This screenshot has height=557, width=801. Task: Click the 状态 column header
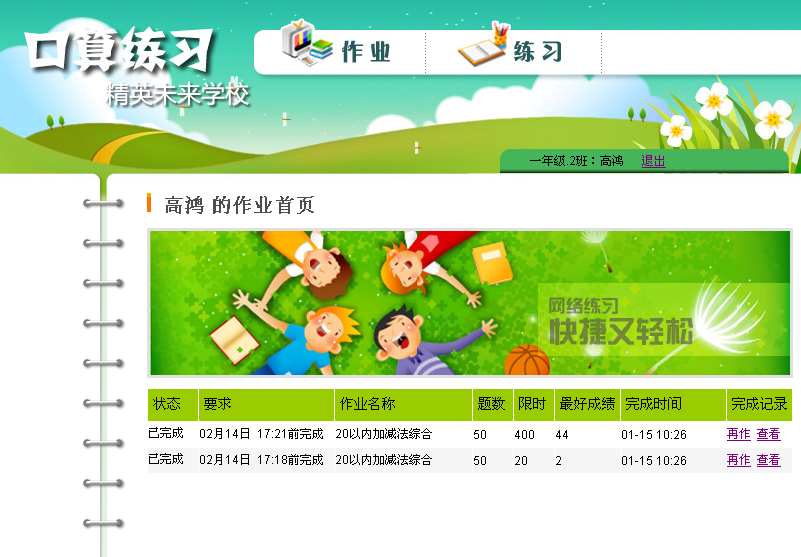click(x=167, y=405)
